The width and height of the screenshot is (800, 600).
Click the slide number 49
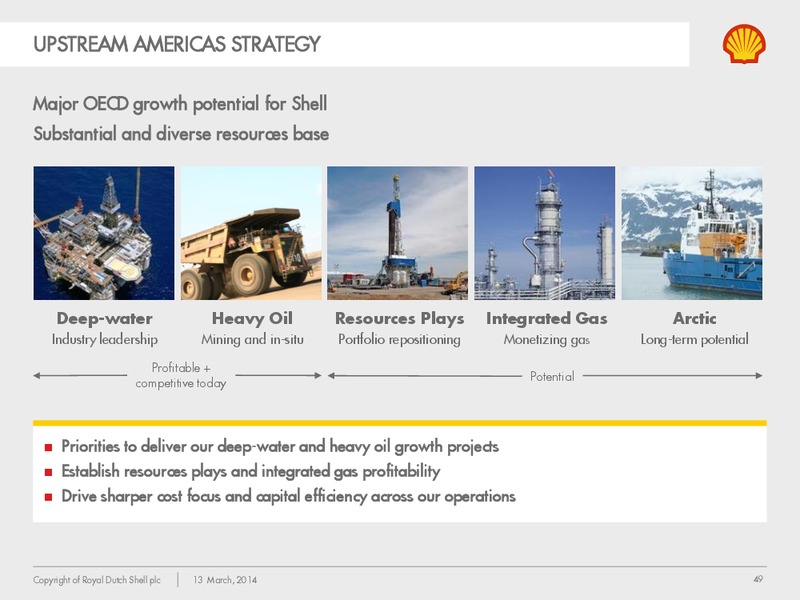758,579
